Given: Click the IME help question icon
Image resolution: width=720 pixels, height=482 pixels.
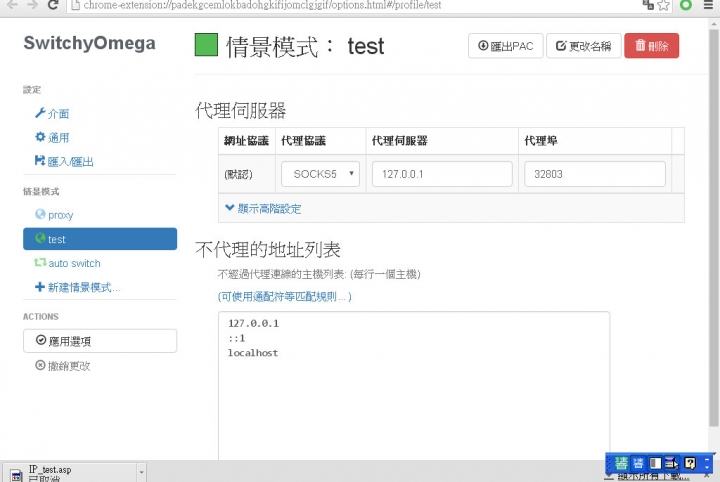Looking at the screenshot, I should click(x=690, y=463).
